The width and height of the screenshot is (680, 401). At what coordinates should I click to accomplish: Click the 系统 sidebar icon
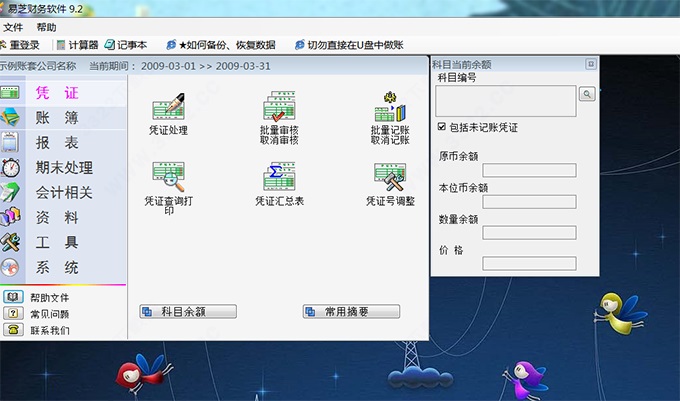[10, 267]
